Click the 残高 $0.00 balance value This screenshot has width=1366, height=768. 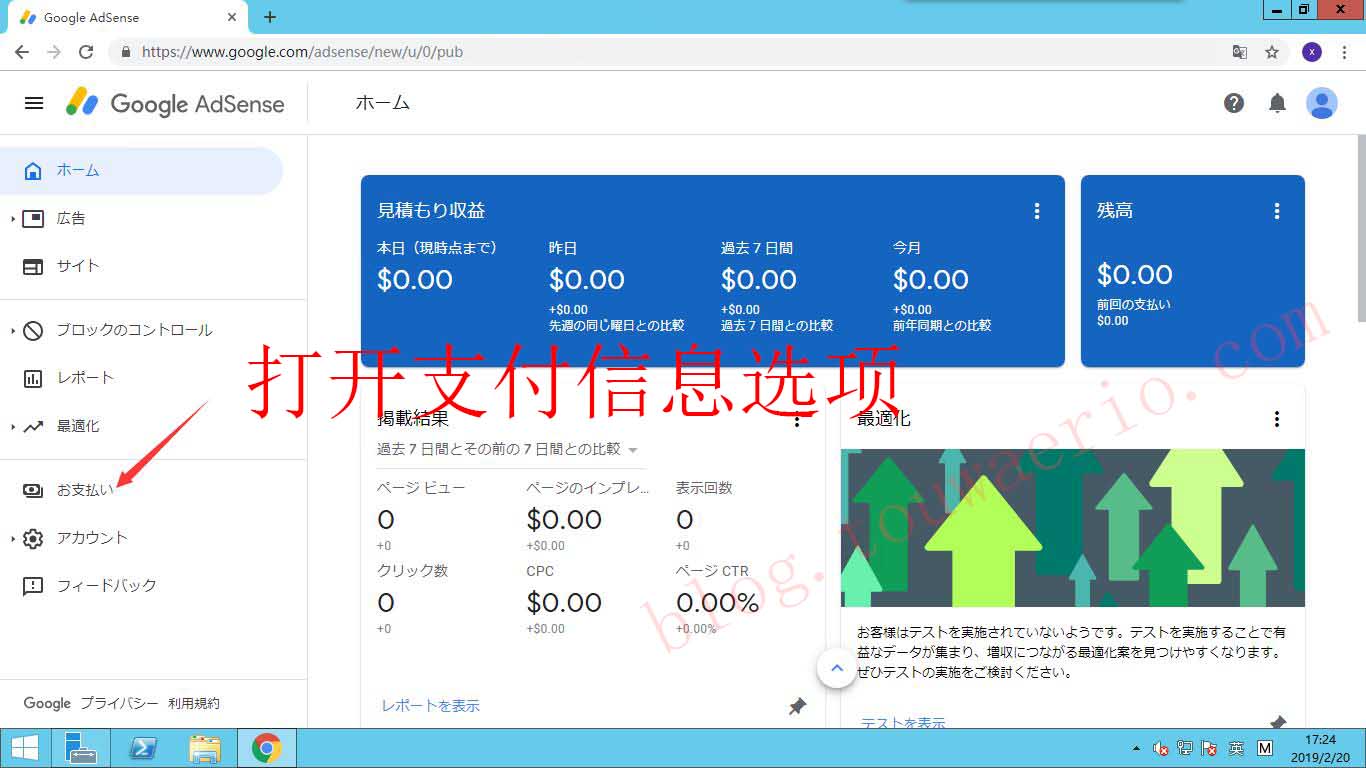[x=1135, y=274]
